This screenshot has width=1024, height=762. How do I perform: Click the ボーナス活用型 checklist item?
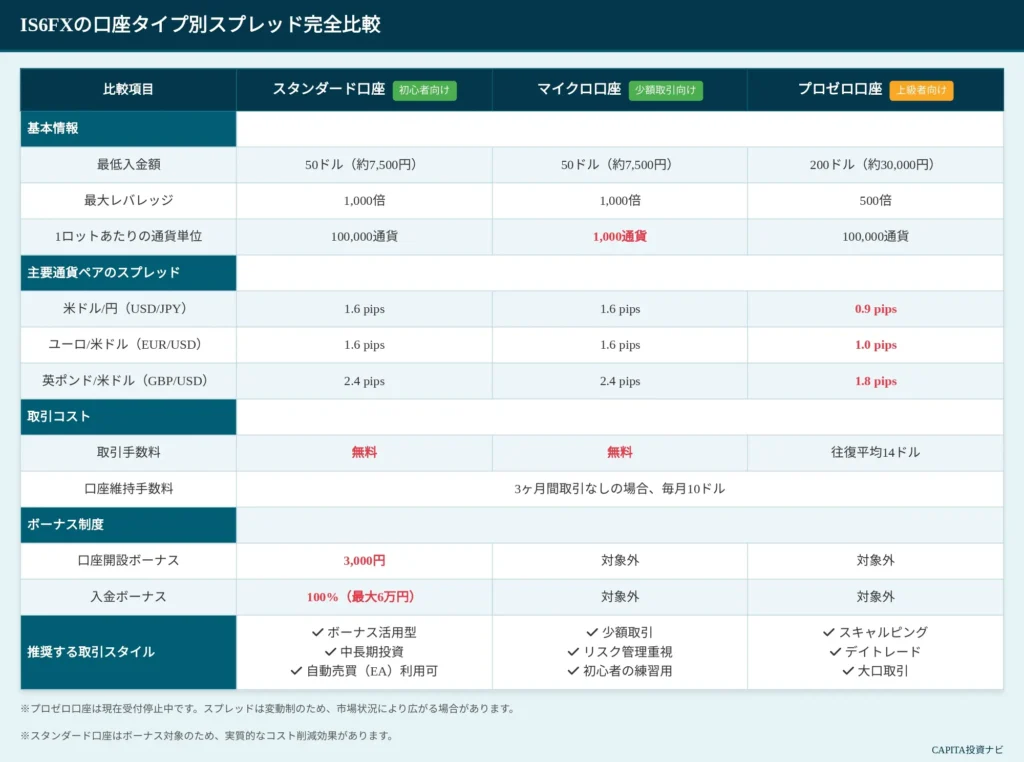click(364, 633)
